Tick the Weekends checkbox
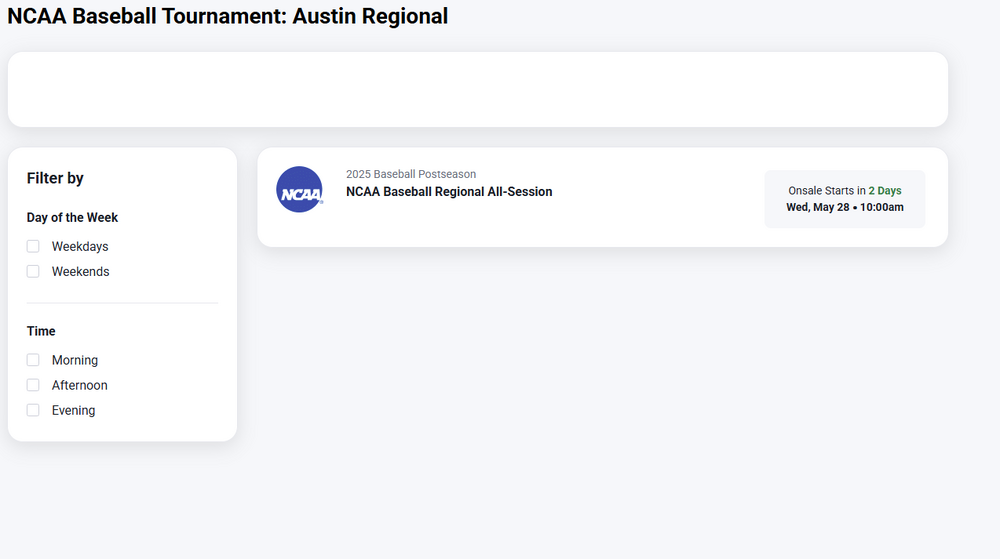Viewport: 1000px width, 559px height. click(33, 271)
